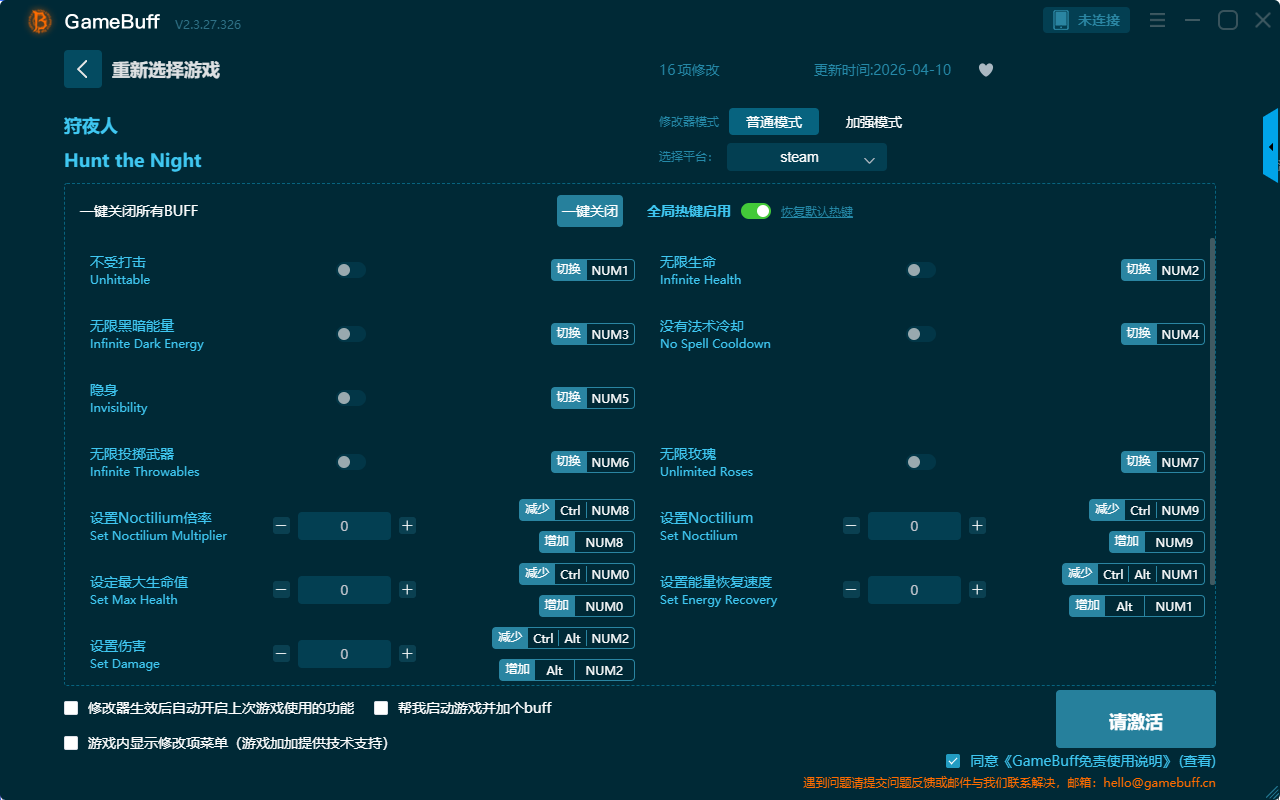Viewport: 1280px width, 800px height.
Task: Select 普通模式 normal mode tab
Action: point(773,122)
